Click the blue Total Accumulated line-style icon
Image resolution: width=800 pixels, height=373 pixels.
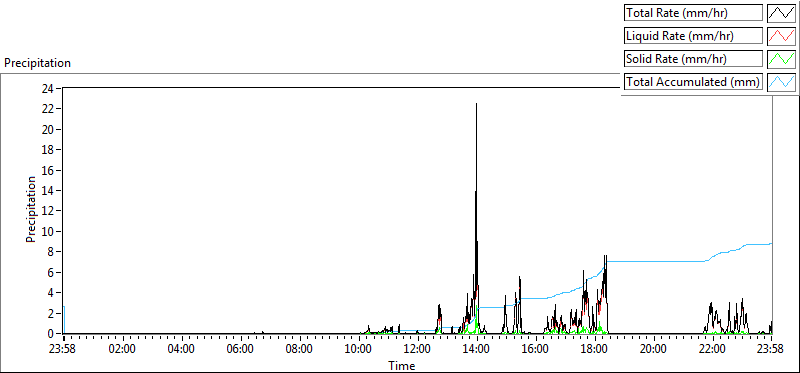click(782, 82)
